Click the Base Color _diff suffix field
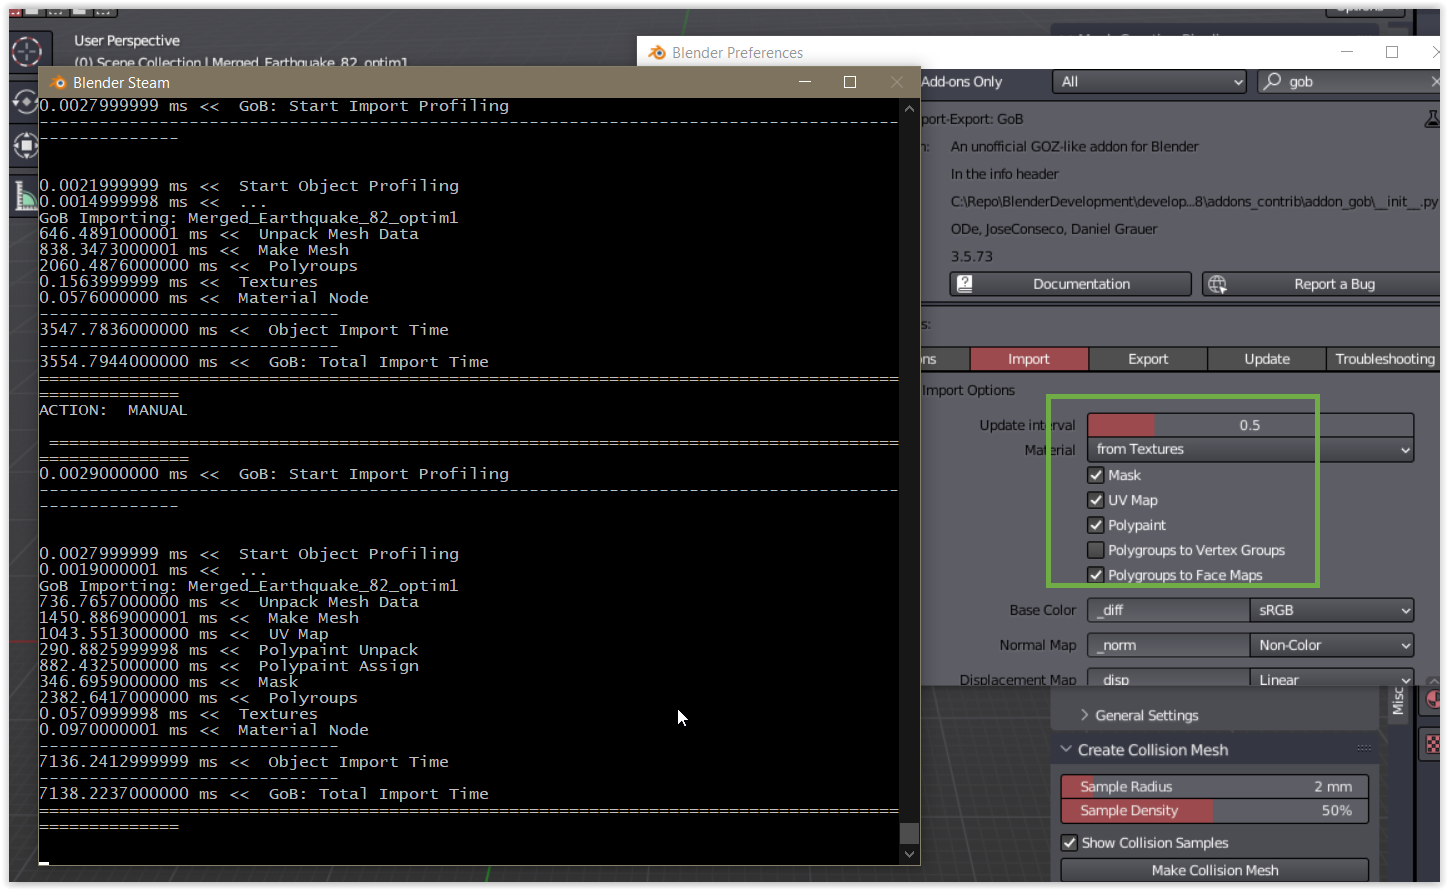This screenshot has height=890, width=1448. (1168, 610)
